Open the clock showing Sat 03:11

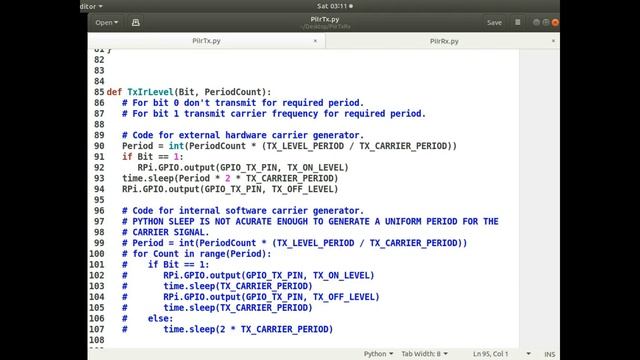[335, 6]
